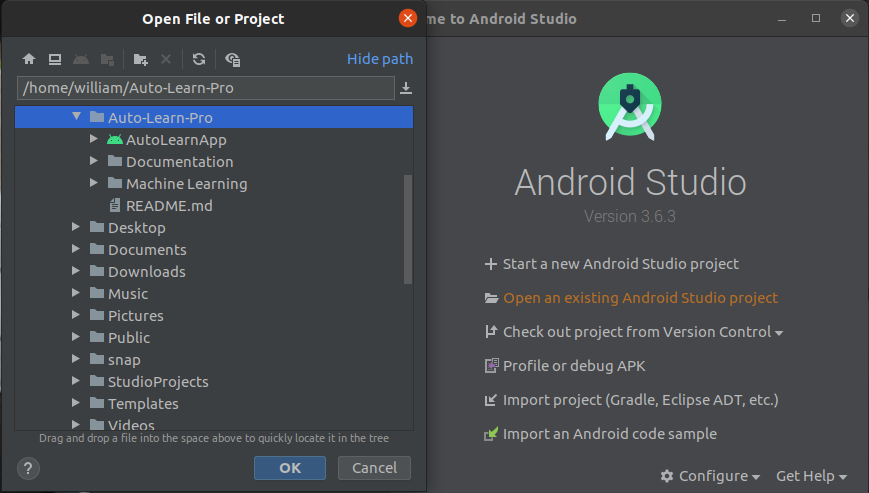Expand the Music folder
Image resolution: width=869 pixels, height=493 pixels.
pos(76,293)
